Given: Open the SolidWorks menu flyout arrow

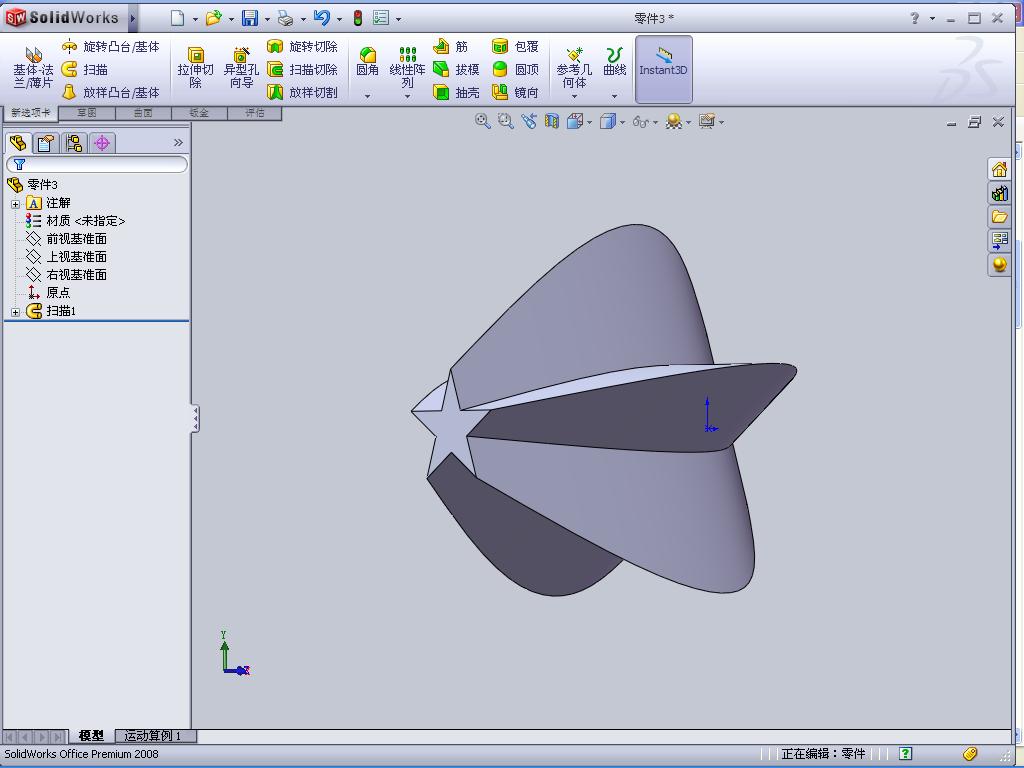Looking at the screenshot, I should click(x=133, y=18).
